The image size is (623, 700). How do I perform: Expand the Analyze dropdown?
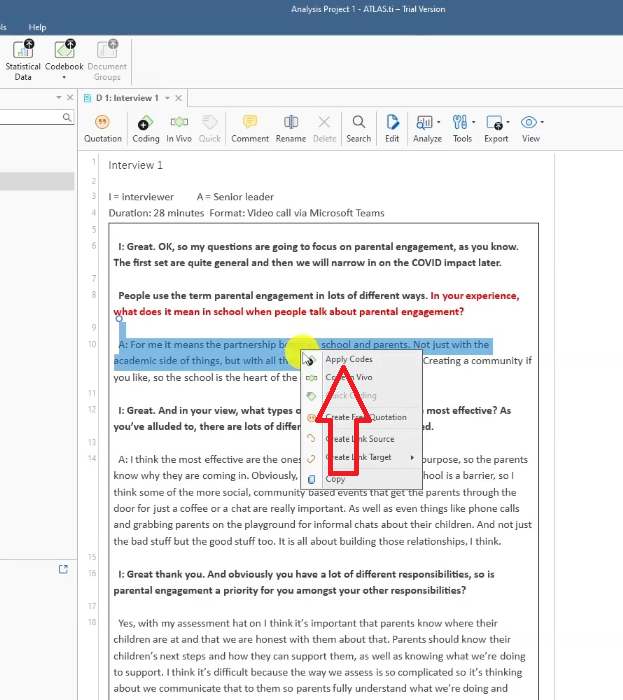click(427, 128)
